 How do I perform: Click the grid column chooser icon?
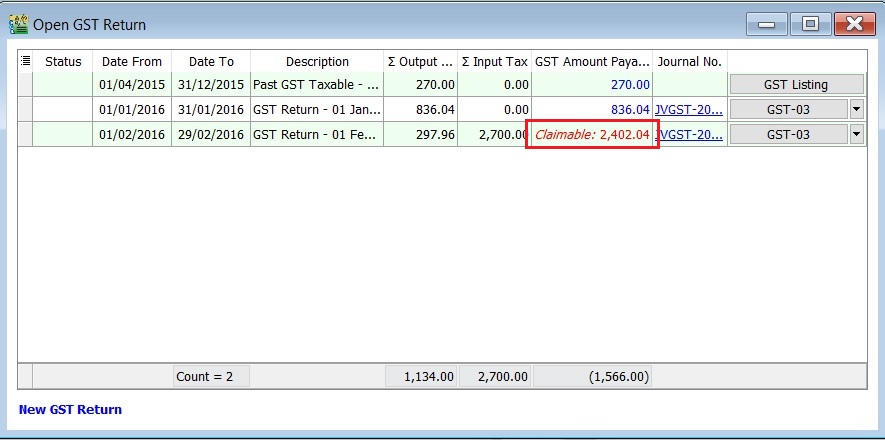25,62
